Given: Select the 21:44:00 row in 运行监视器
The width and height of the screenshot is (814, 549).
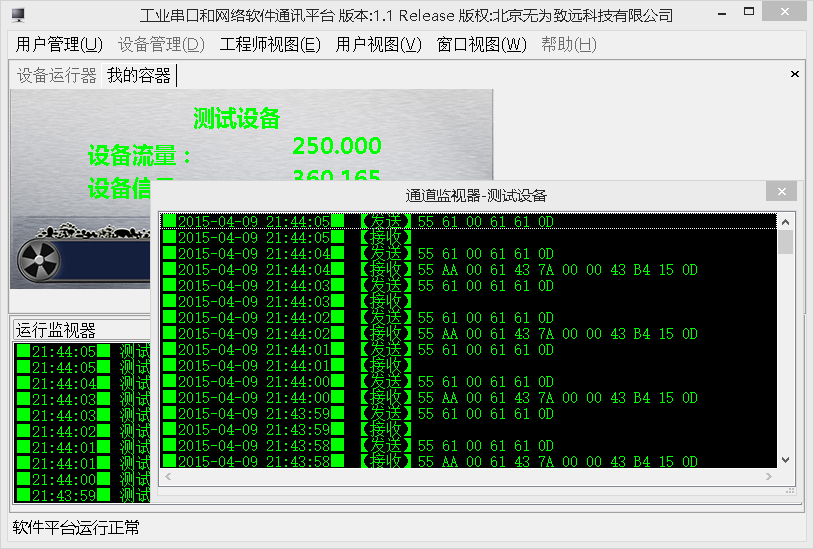Looking at the screenshot, I should (x=83, y=479).
